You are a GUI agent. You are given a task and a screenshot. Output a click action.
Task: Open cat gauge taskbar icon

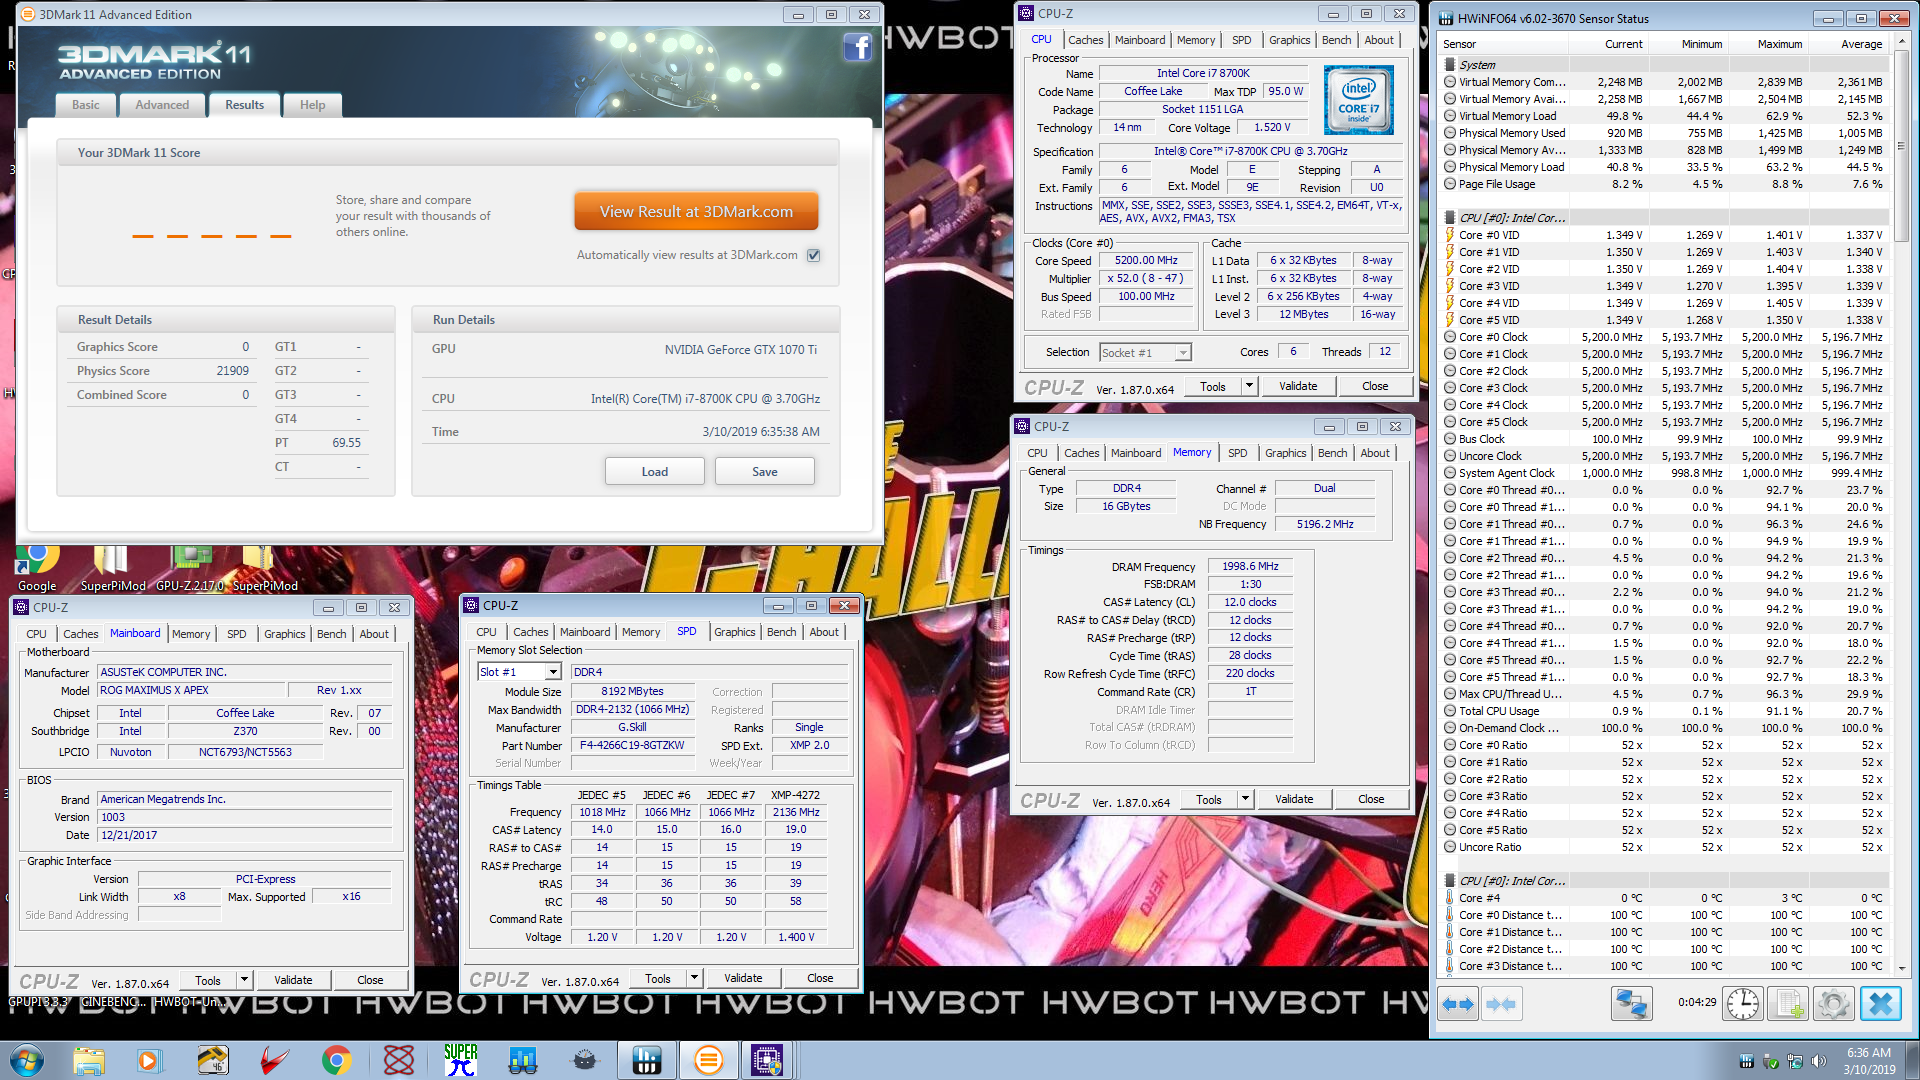[x=585, y=1060]
